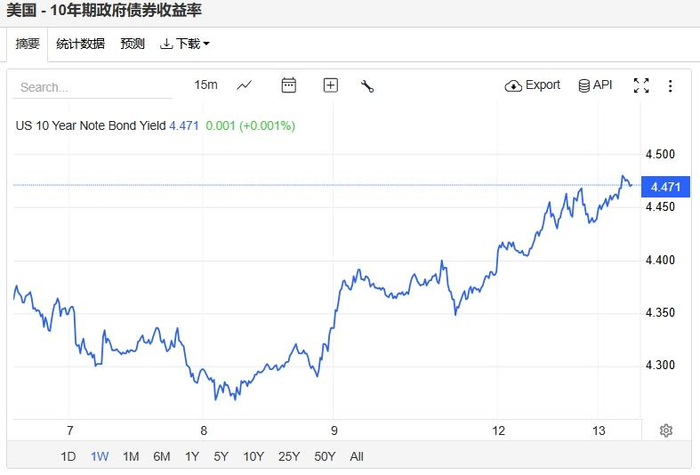Open the chart type line icon
This screenshot has width=700, height=475.
[x=244, y=86]
